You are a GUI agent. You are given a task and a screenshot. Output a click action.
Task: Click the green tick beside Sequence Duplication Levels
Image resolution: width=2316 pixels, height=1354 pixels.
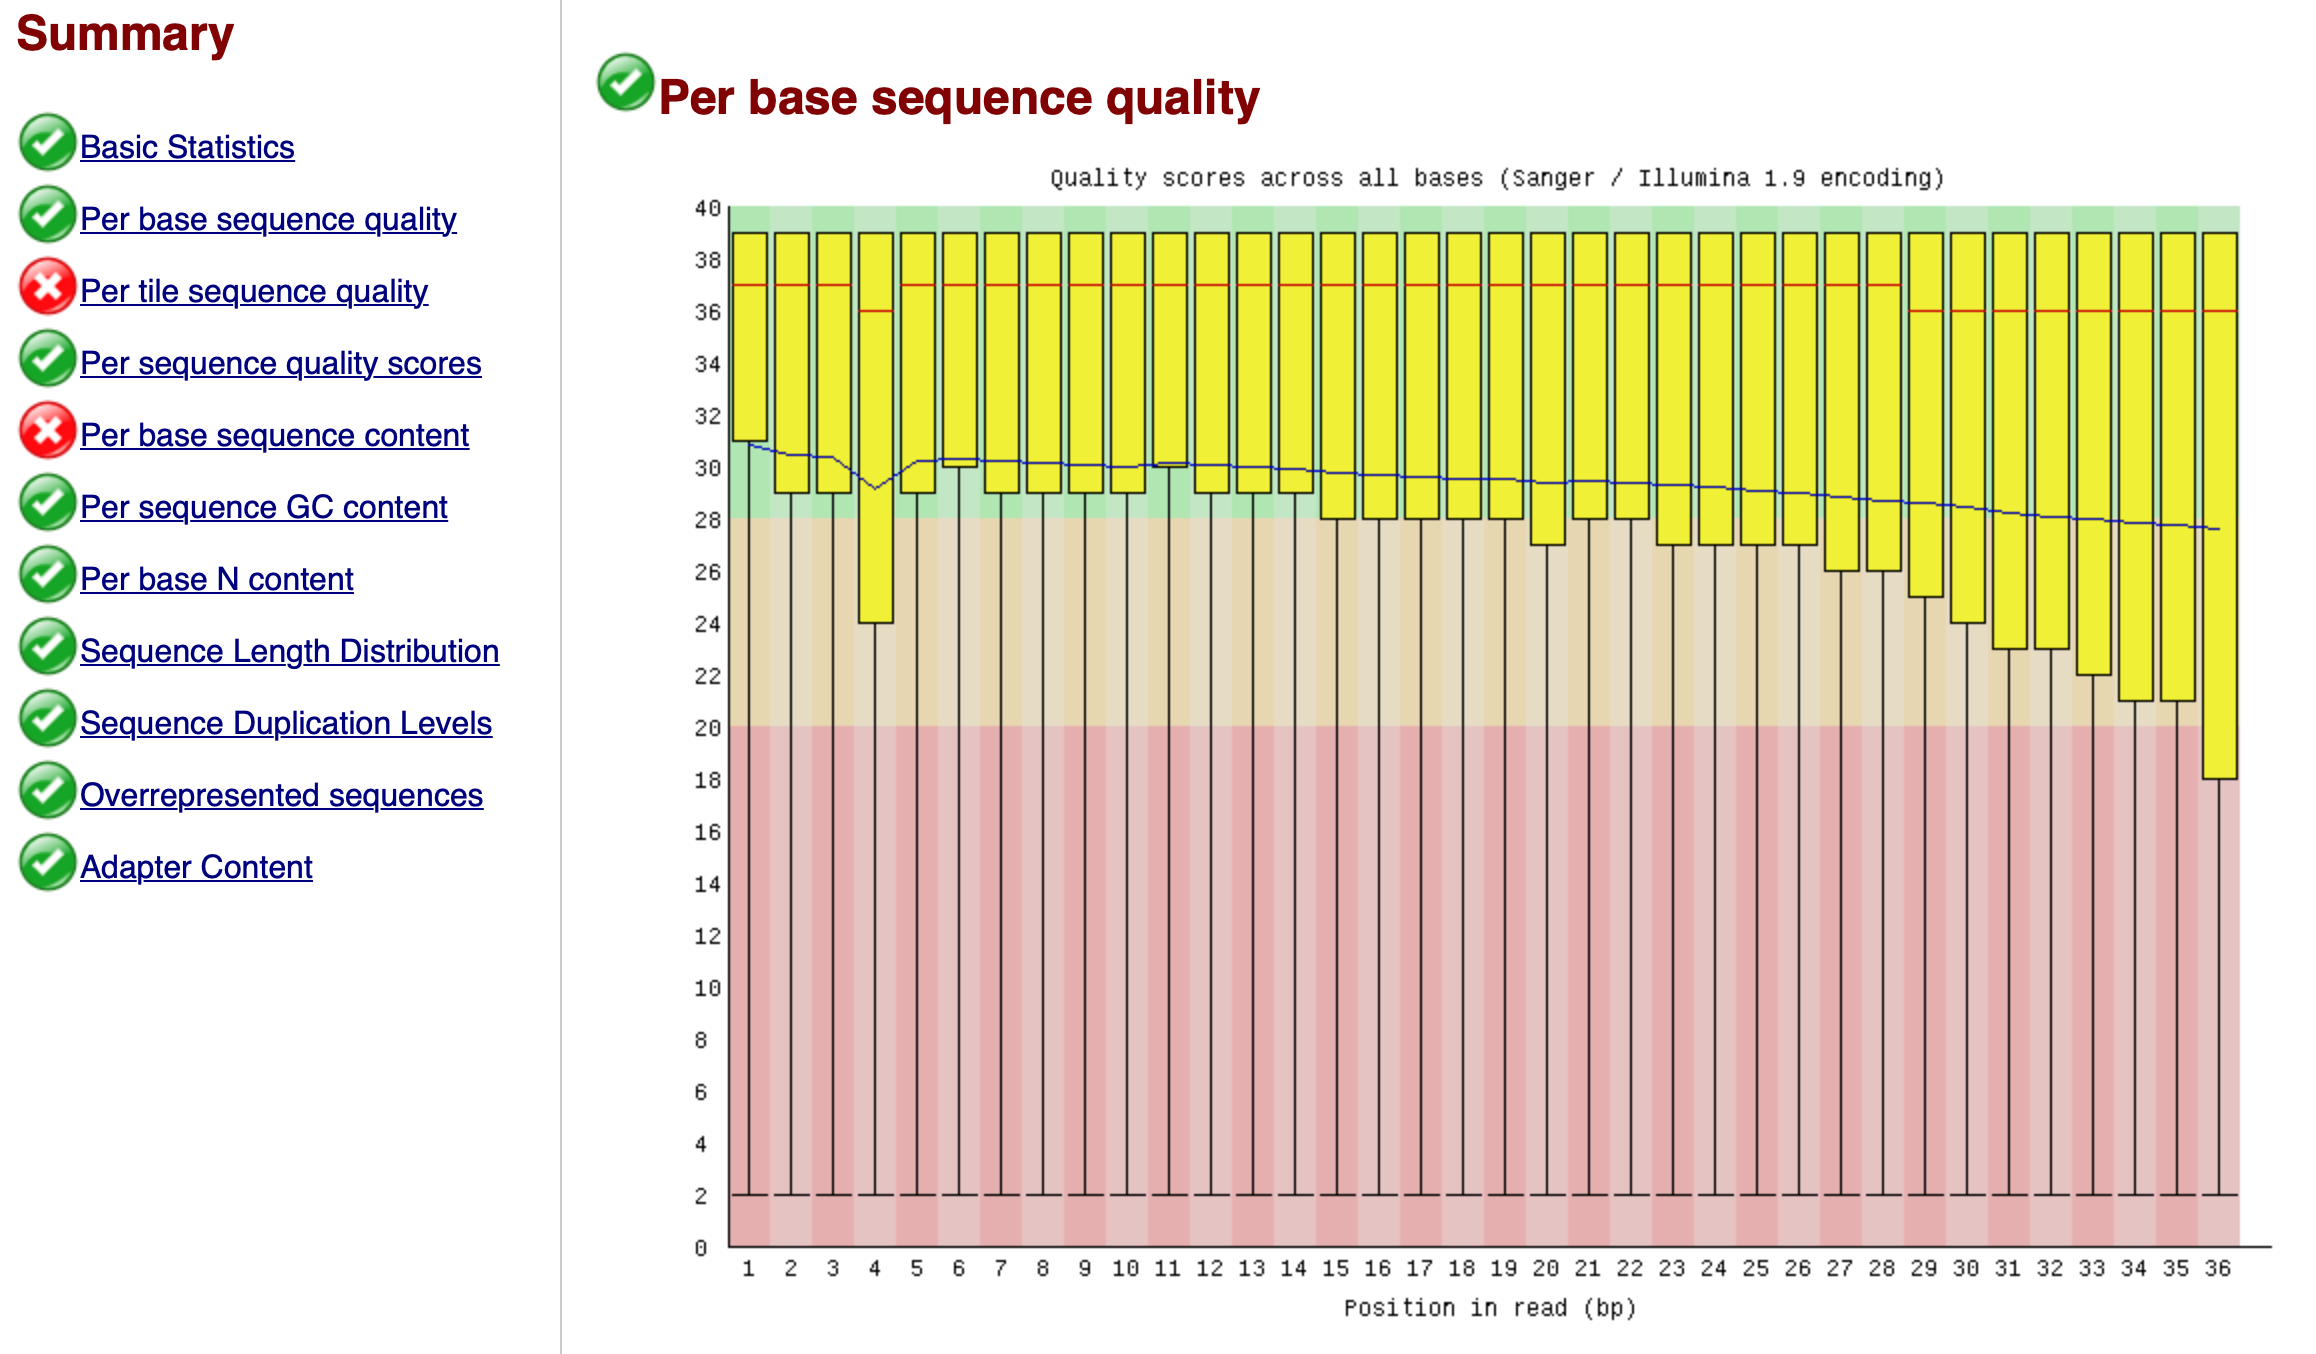[46, 722]
